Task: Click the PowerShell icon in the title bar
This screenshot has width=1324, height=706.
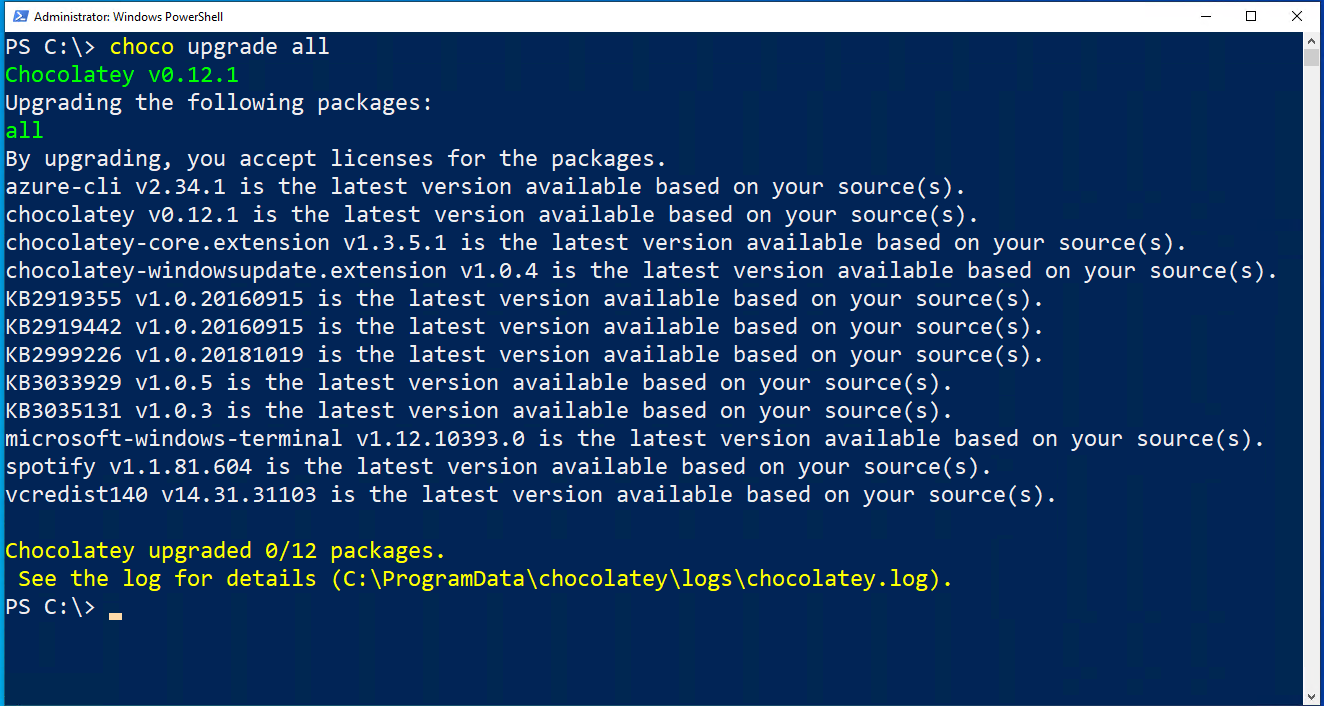Action: pyautogui.click(x=19, y=15)
